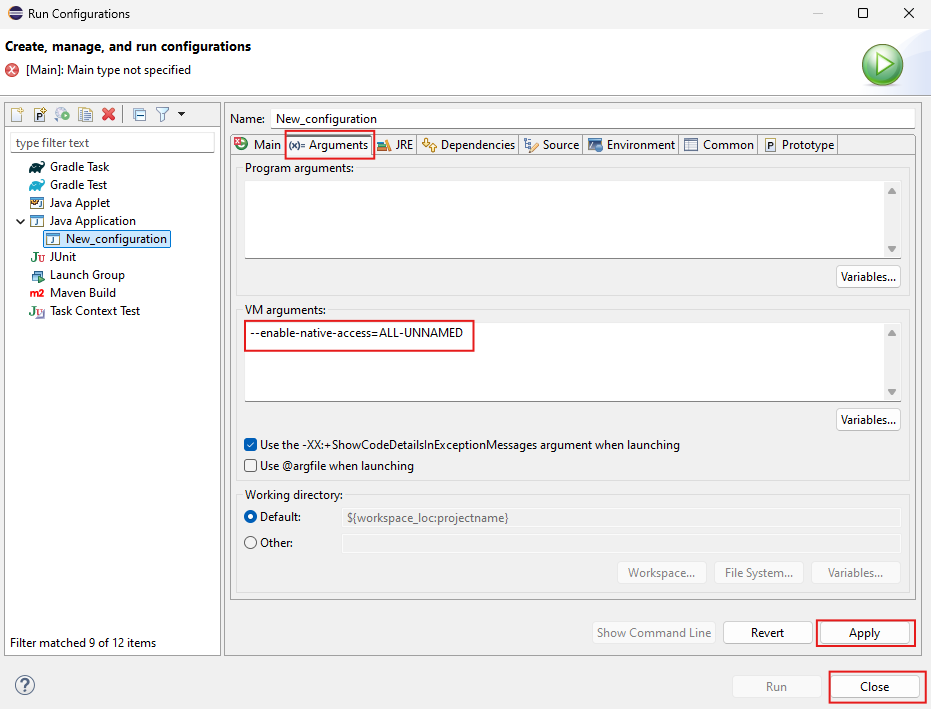Image resolution: width=931 pixels, height=709 pixels.
Task: Click the Name input field
Action: (592, 119)
